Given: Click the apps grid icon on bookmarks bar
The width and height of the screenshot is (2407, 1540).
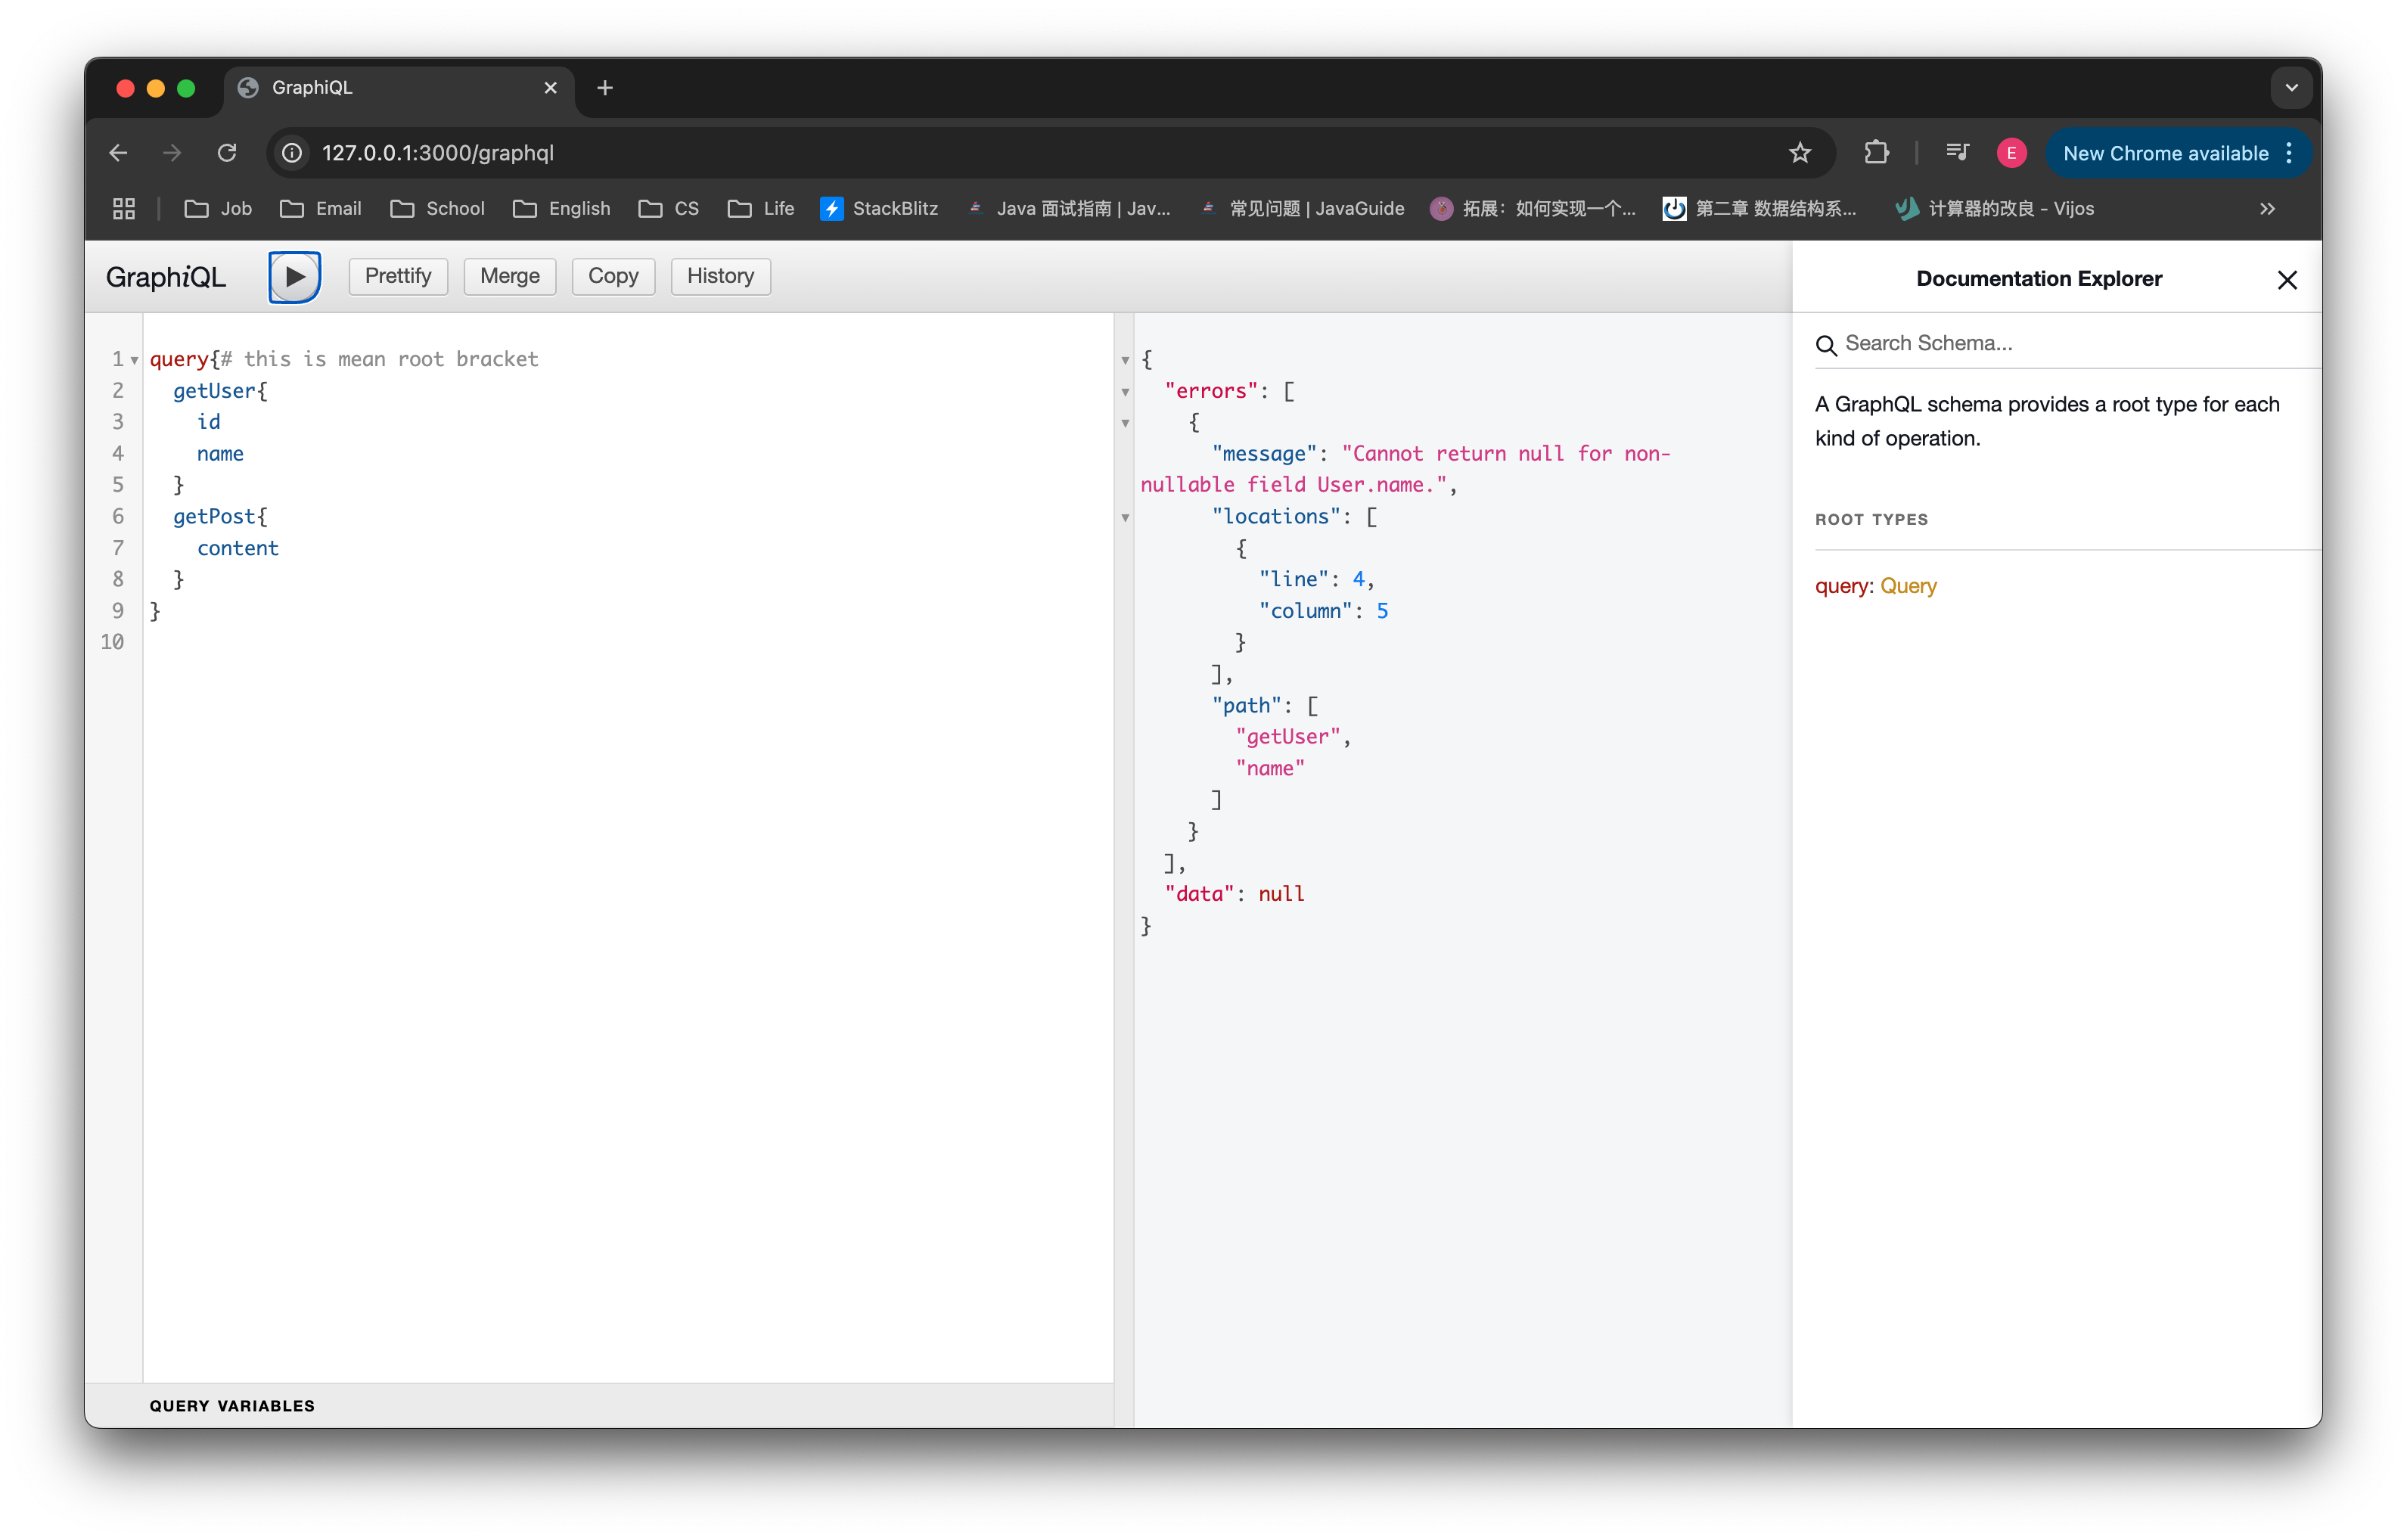Looking at the screenshot, I should point(123,208).
